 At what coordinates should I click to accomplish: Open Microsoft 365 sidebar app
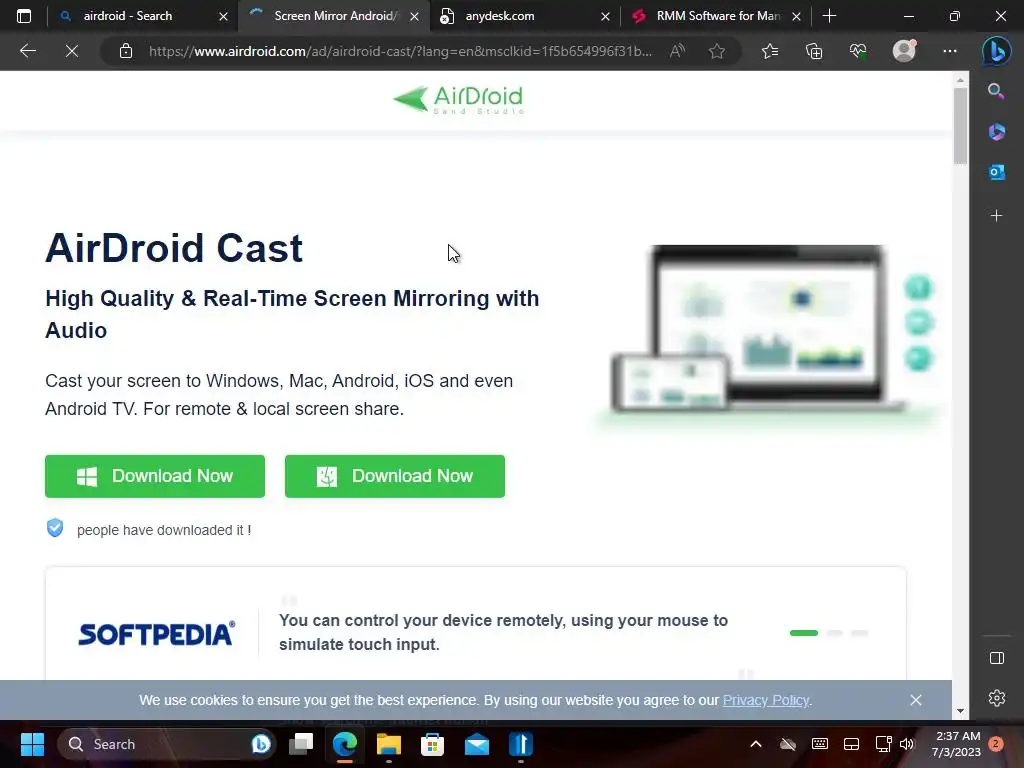click(997, 132)
